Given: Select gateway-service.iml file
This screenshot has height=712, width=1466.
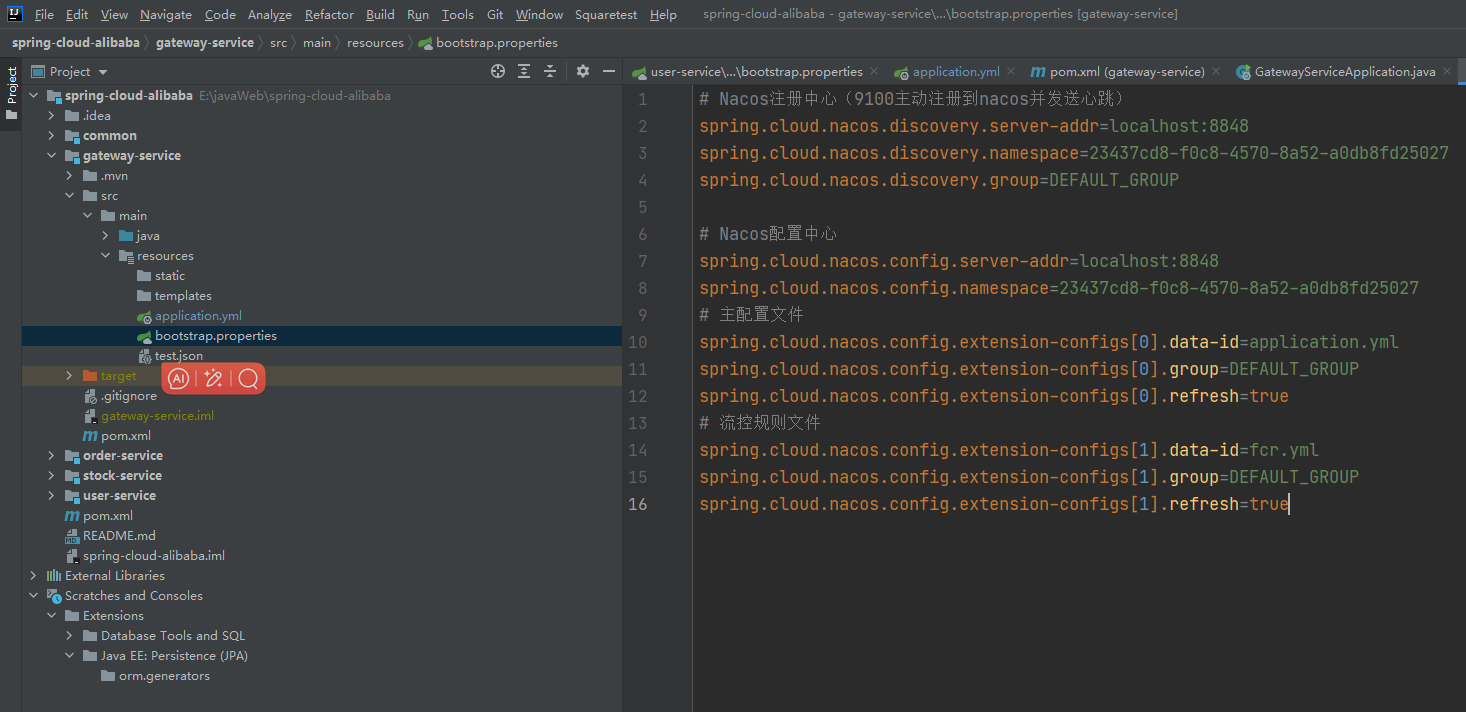Looking at the screenshot, I should tap(148, 416).
